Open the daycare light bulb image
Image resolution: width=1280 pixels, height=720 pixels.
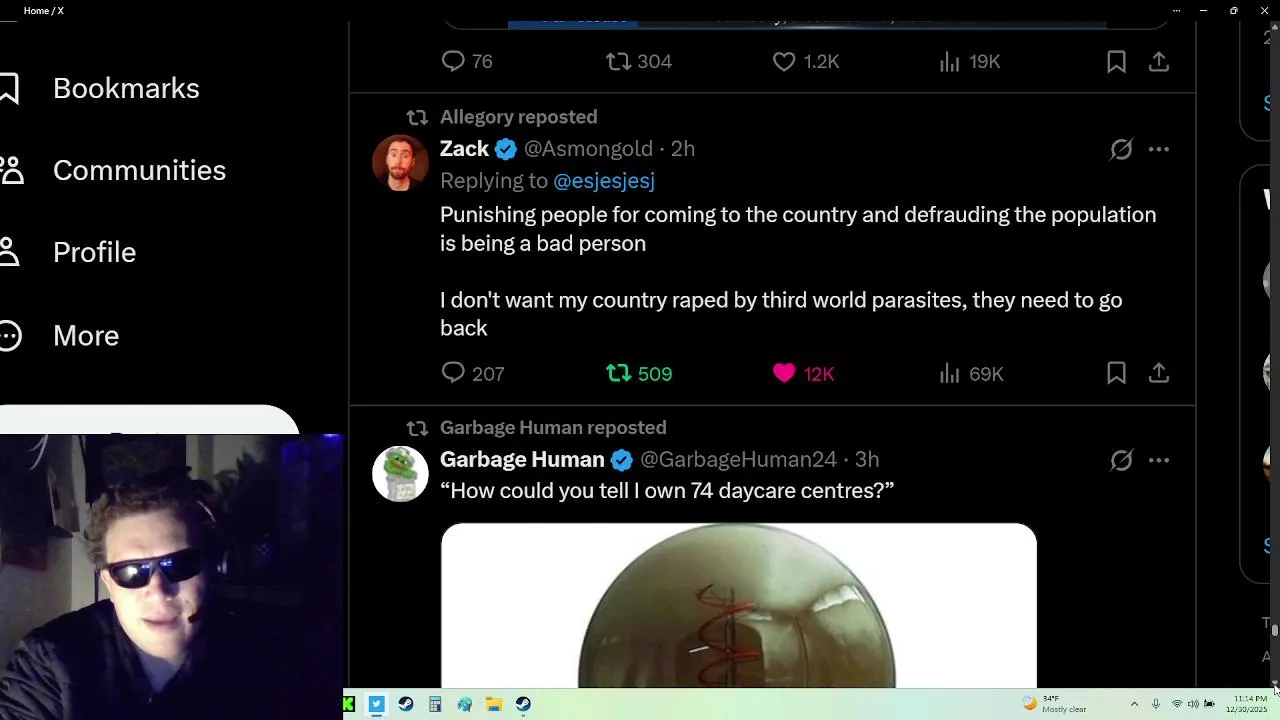coord(738,605)
